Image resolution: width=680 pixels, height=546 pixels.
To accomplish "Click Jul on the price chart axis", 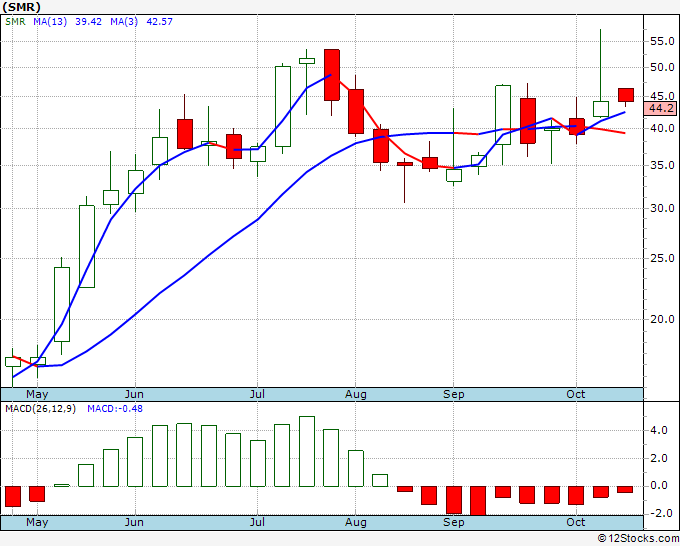I will pos(257,394).
